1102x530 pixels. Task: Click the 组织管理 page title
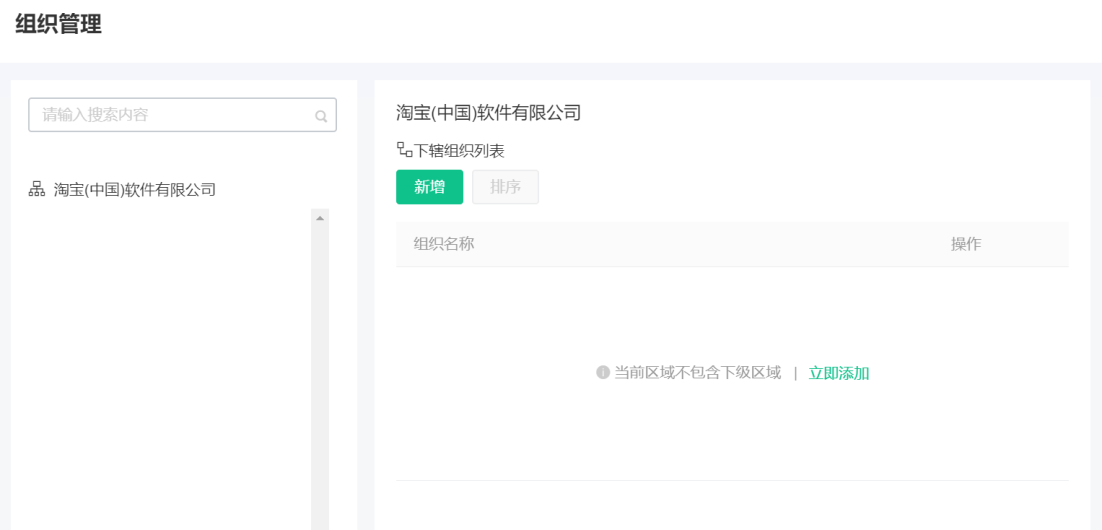point(58,24)
